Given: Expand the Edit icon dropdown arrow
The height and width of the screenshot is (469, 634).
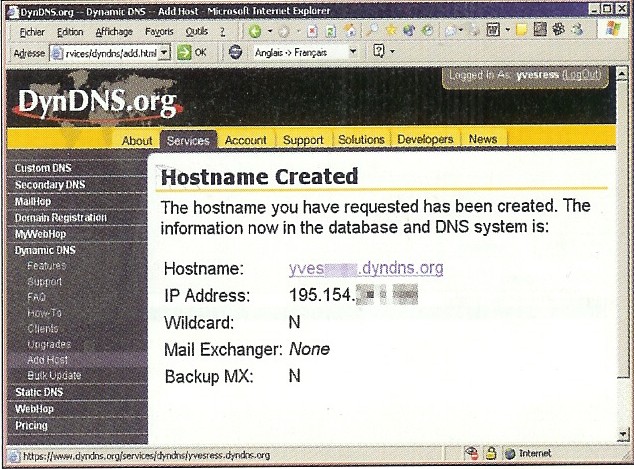Looking at the screenshot, I should [x=508, y=30].
